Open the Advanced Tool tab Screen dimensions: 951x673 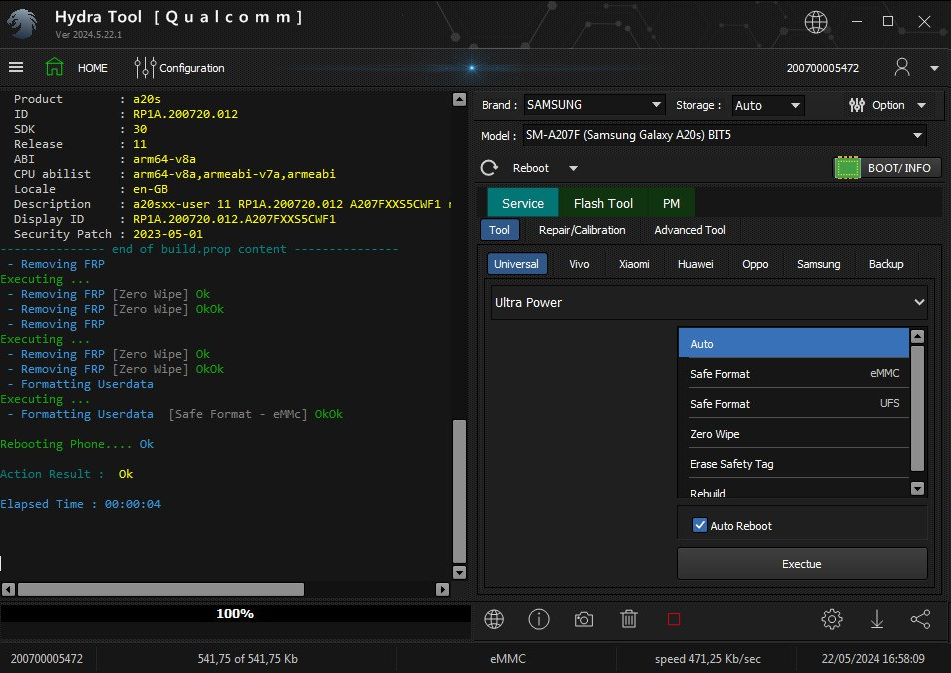[x=690, y=230]
